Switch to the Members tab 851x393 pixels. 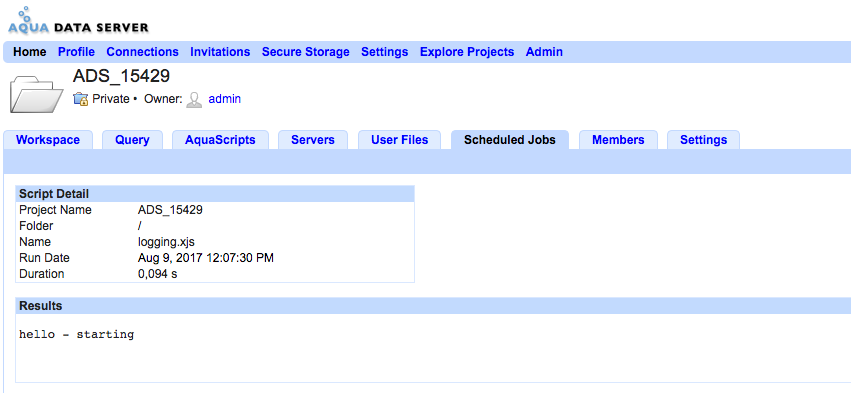click(x=618, y=140)
